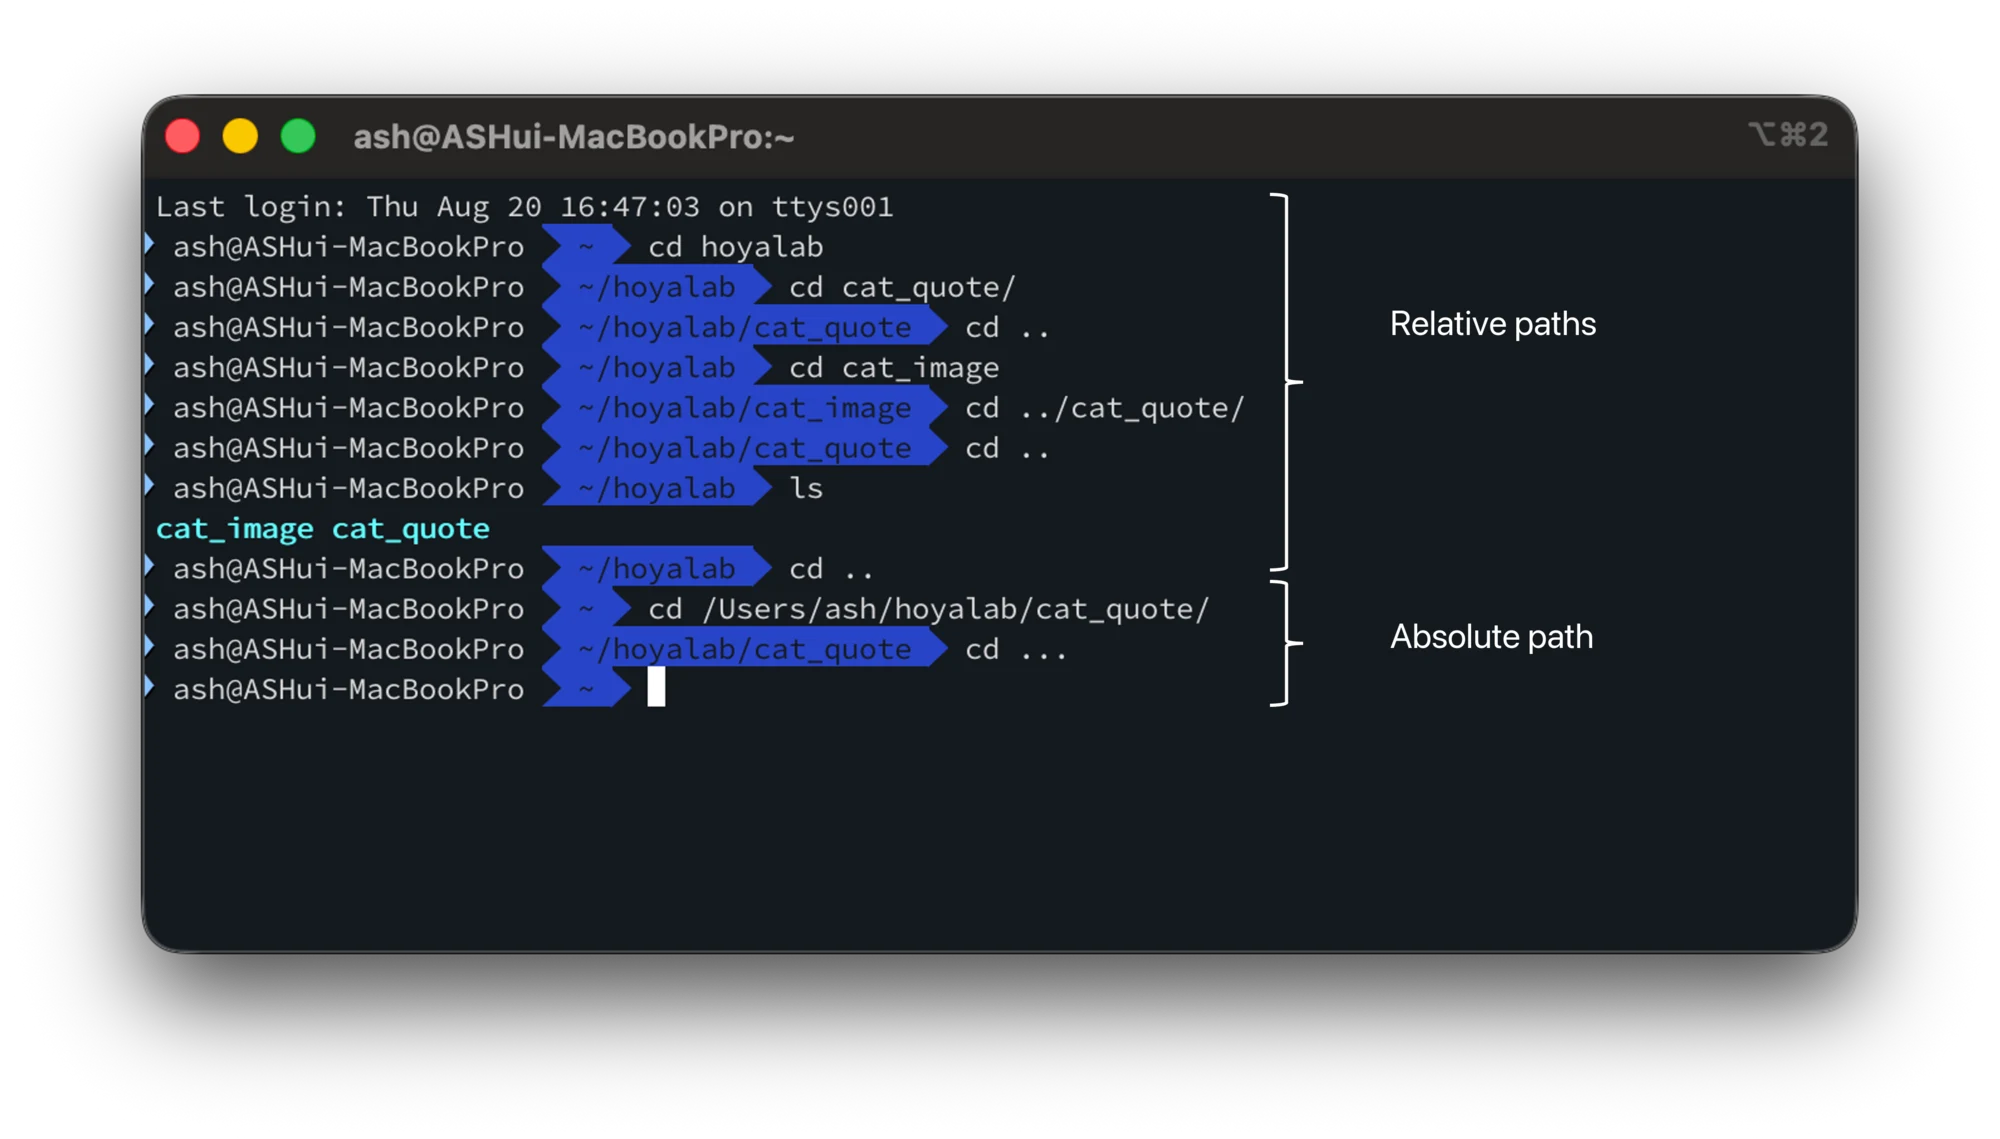This screenshot has height=1139, width=2000.
Task: Click the cat_image directory in ls output
Action: coord(235,529)
